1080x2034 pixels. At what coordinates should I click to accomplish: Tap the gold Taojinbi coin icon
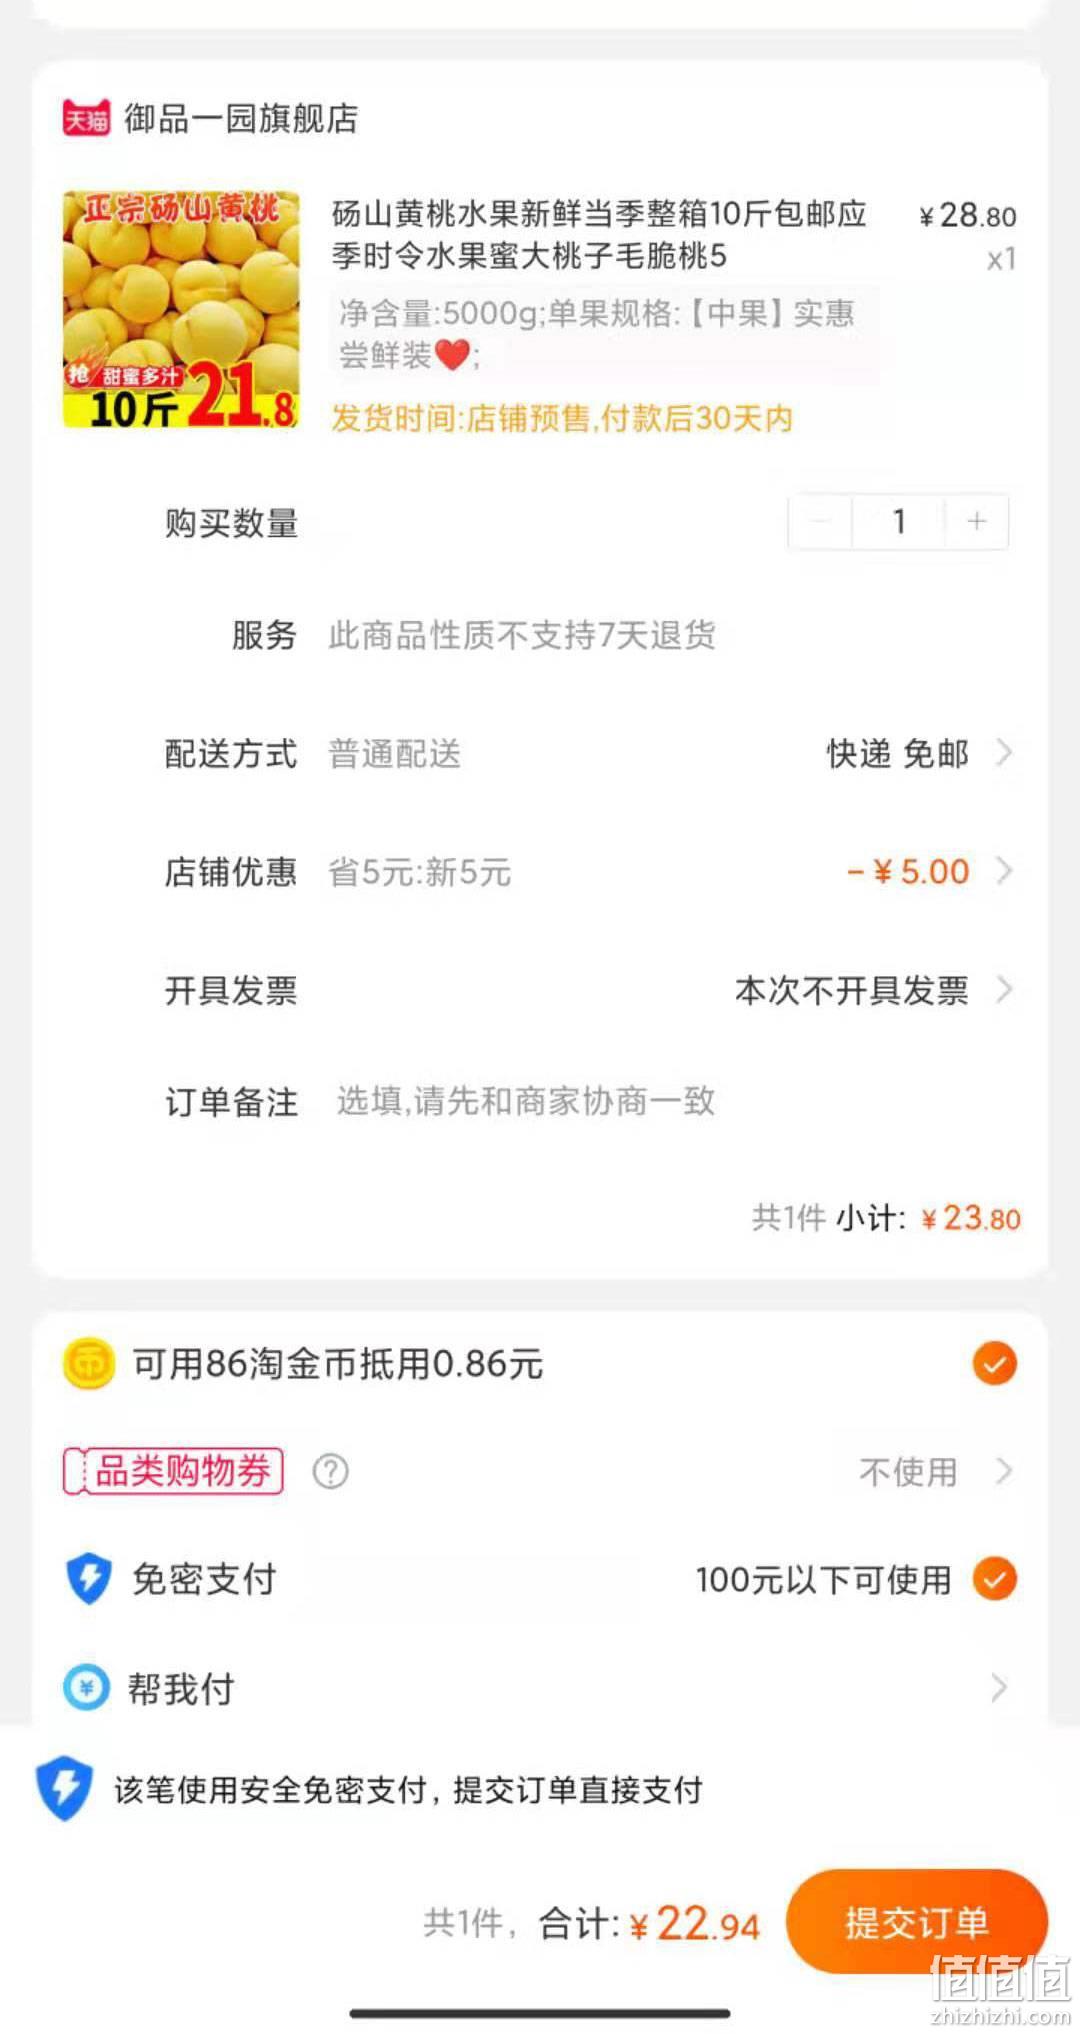point(89,1363)
